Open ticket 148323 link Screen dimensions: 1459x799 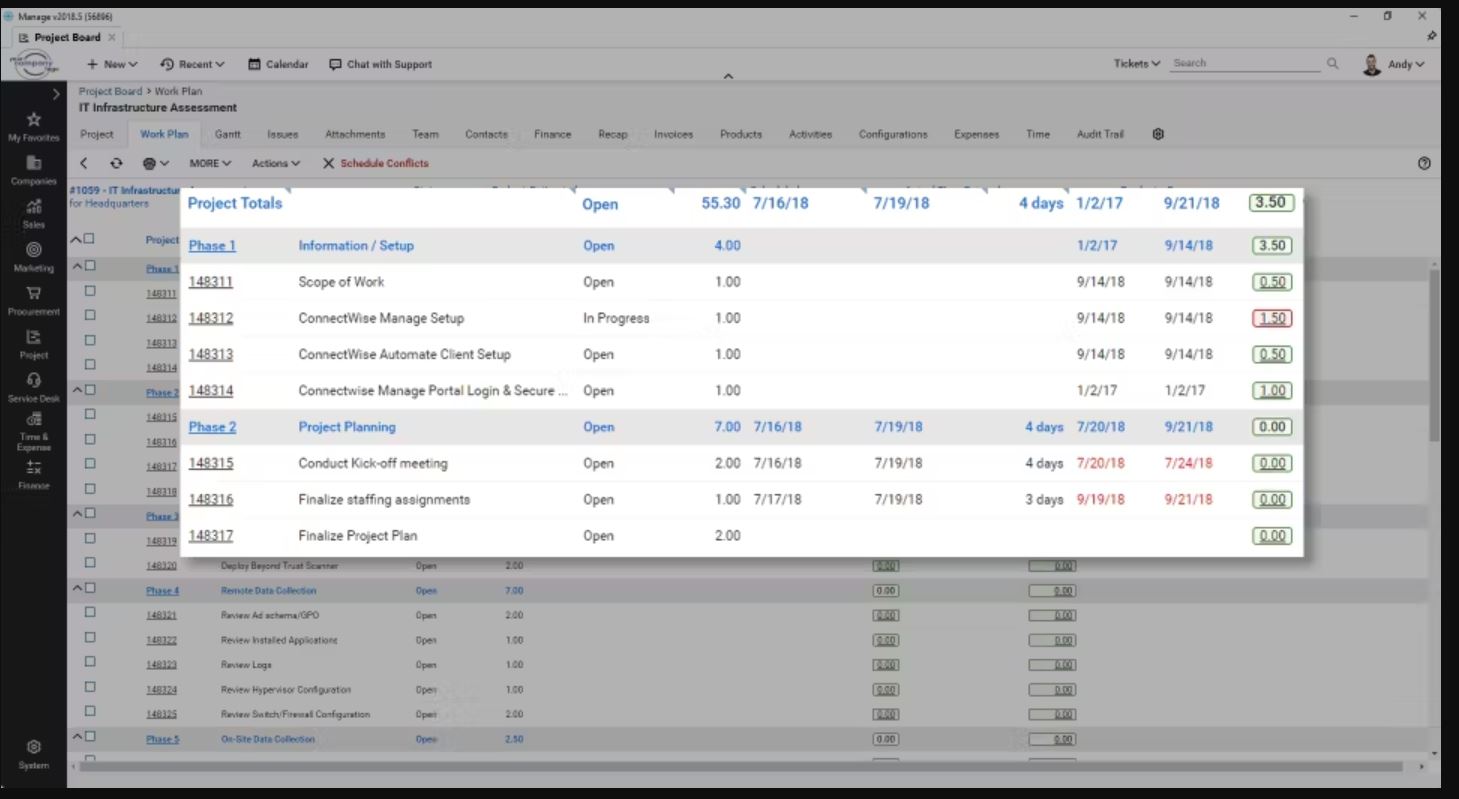click(x=161, y=665)
